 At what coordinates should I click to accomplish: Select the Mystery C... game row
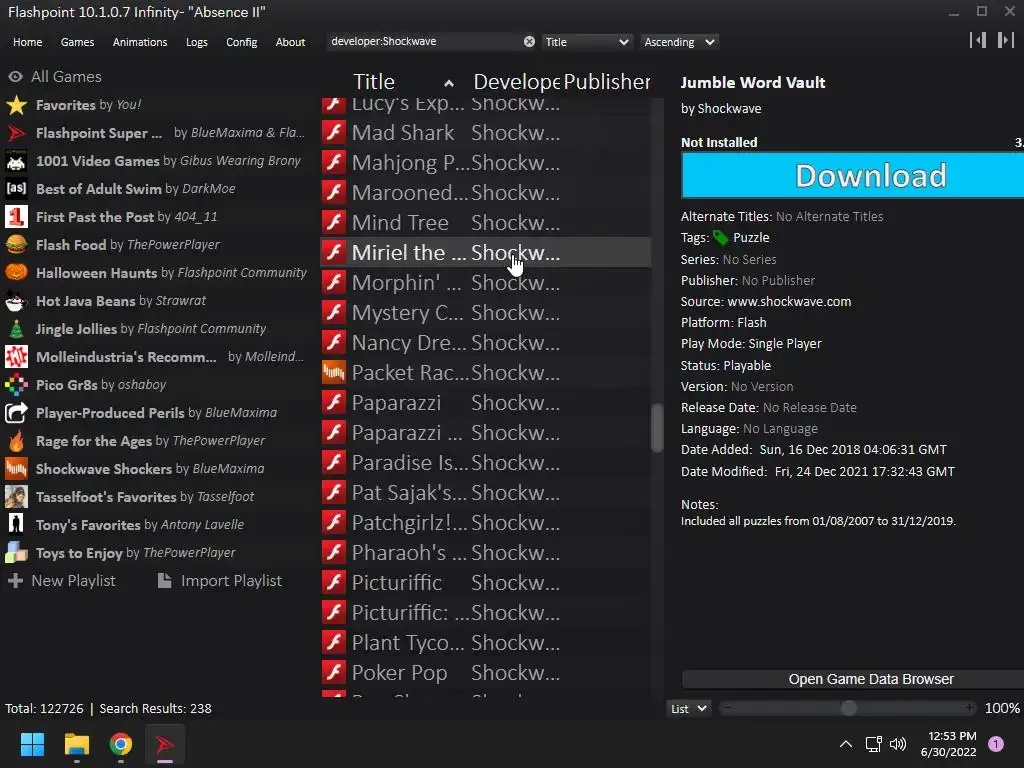click(486, 312)
